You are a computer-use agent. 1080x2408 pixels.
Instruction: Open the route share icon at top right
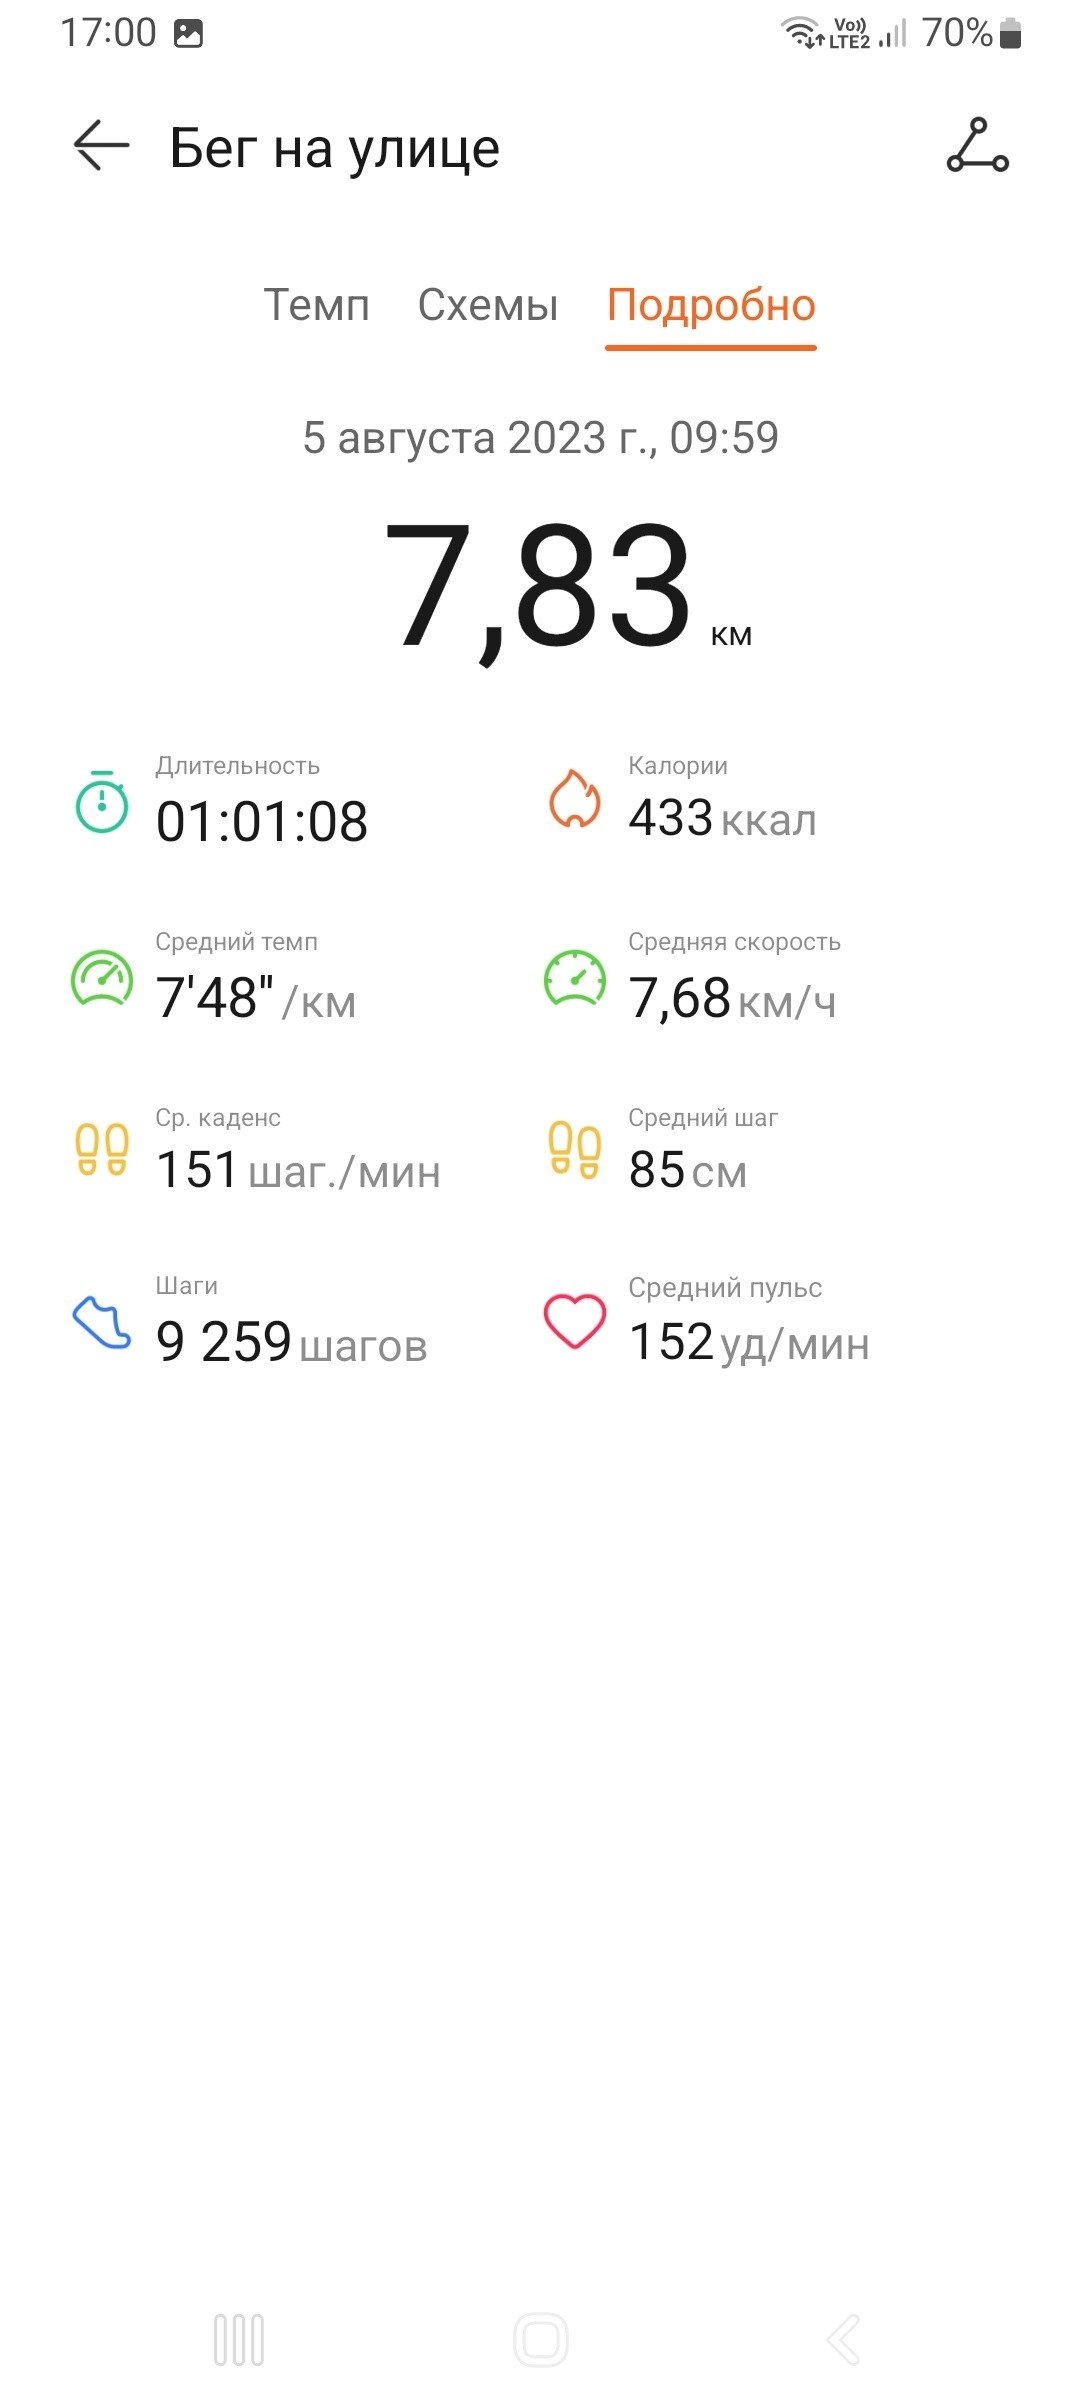click(977, 146)
